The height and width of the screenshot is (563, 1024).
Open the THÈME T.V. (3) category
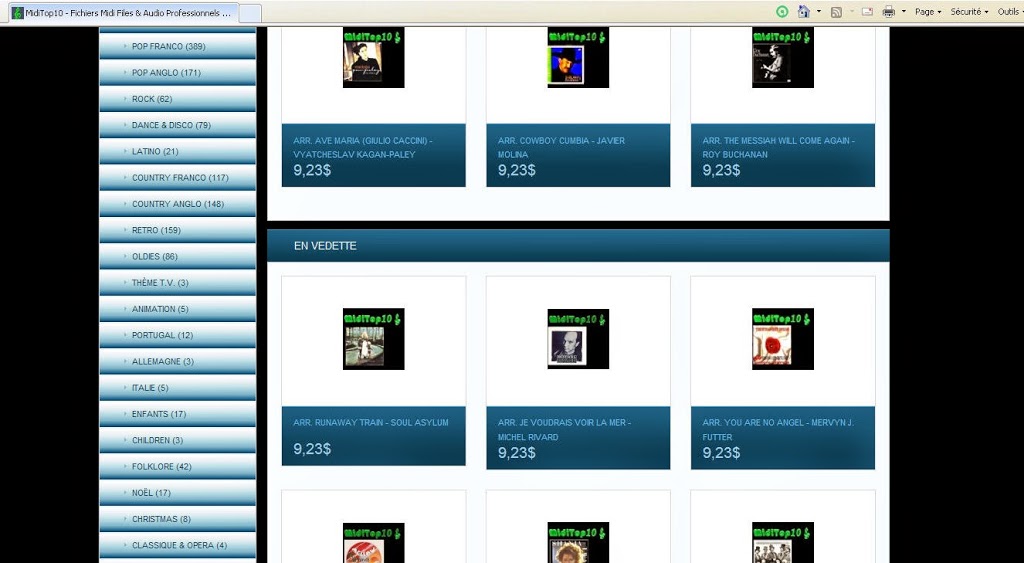[178, 282]
